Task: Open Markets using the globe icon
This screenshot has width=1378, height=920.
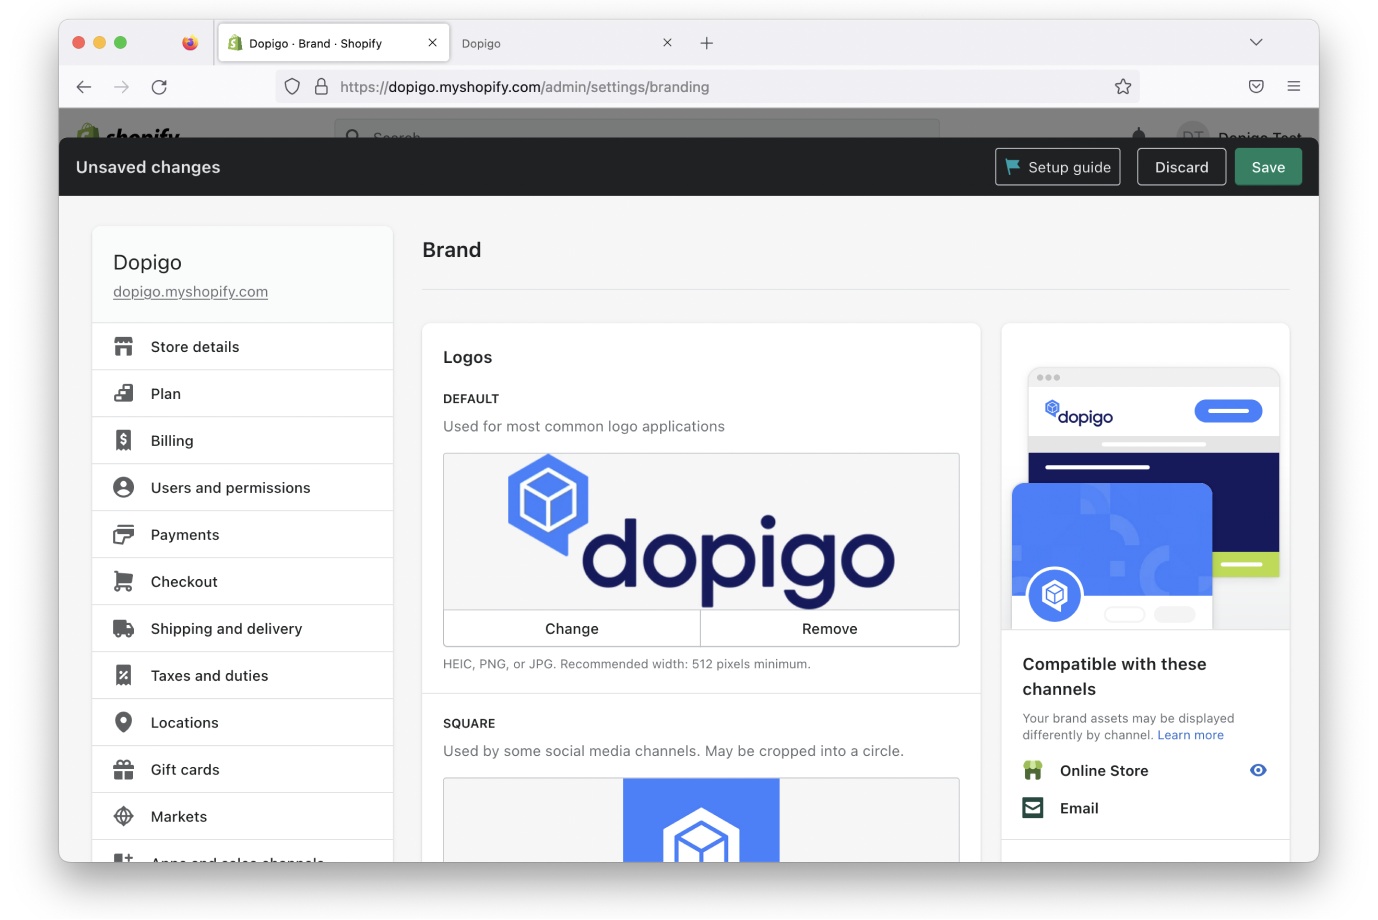Action: pos(124,816)
